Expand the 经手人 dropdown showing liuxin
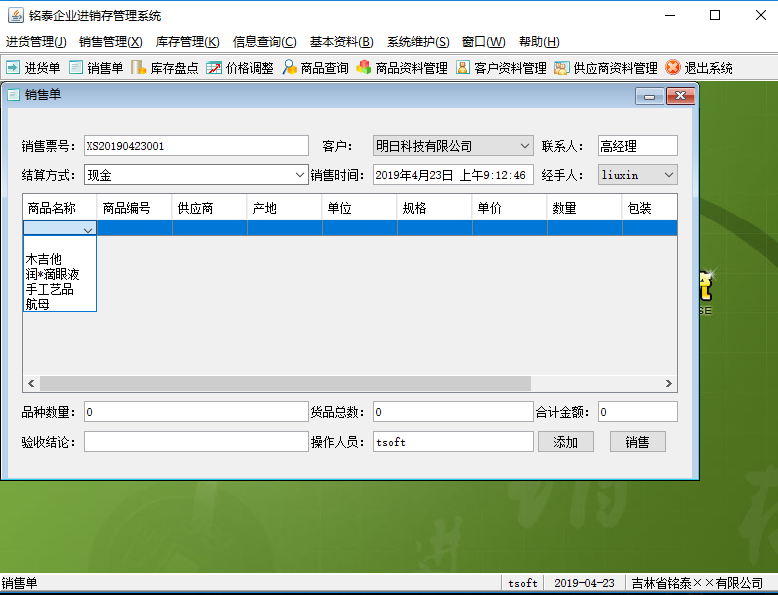 [x=668, y=175]
